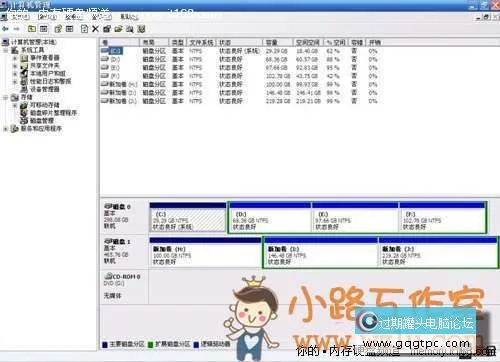Select the (C:) 29.29 GB partition block on 磁盘 0
This screenshot has width=500, height=362.
point(188,217)
